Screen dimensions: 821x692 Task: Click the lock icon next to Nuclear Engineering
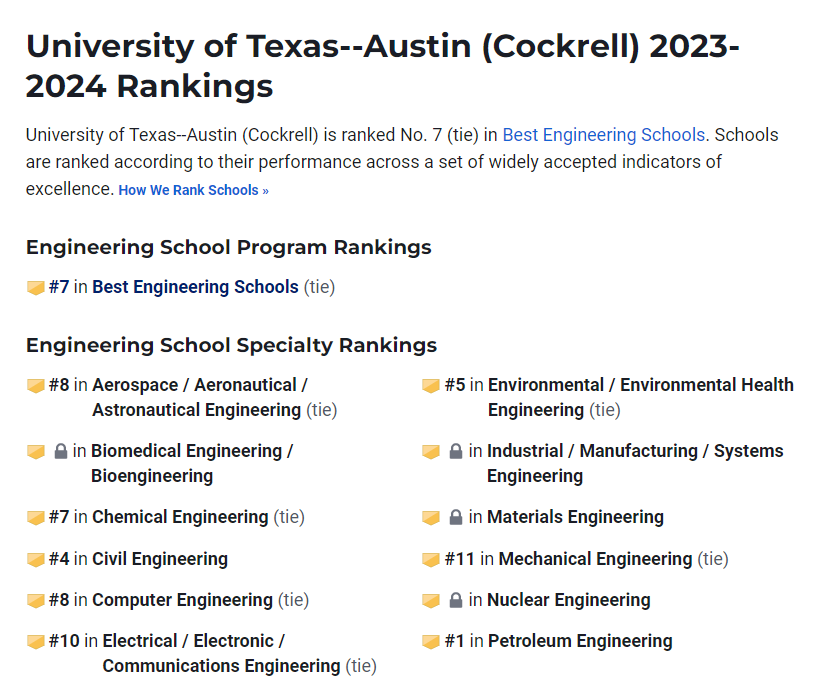coord(456,601)
